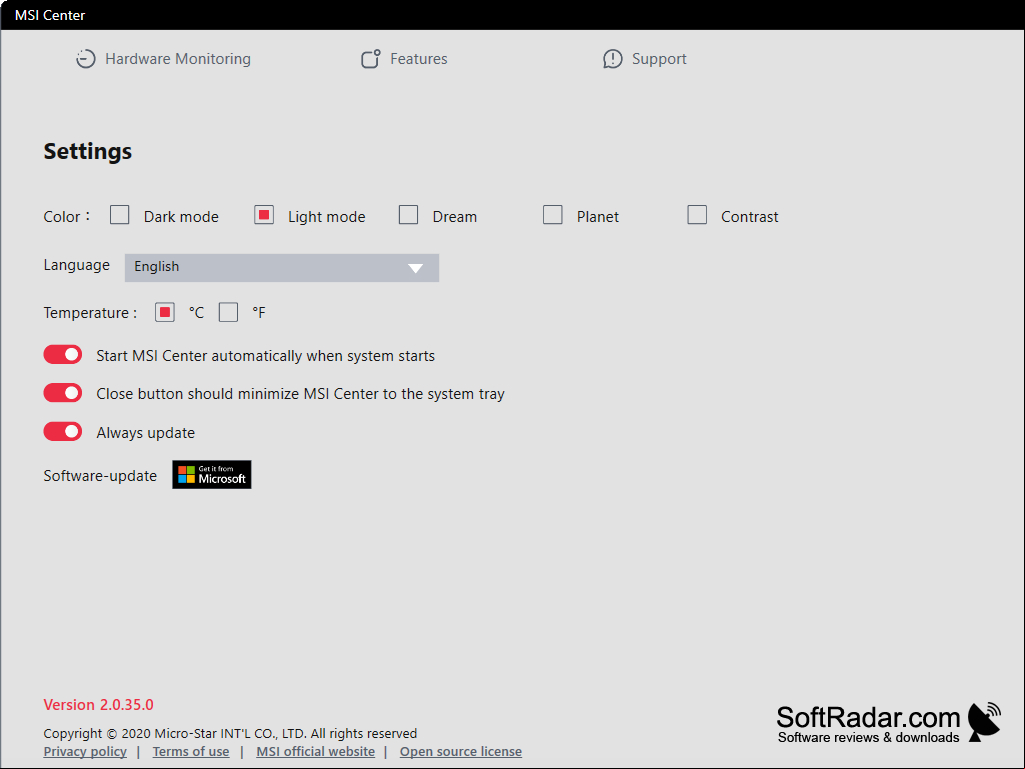
Task: Disable the Always update switch
Action: click(x=63, y=432)
